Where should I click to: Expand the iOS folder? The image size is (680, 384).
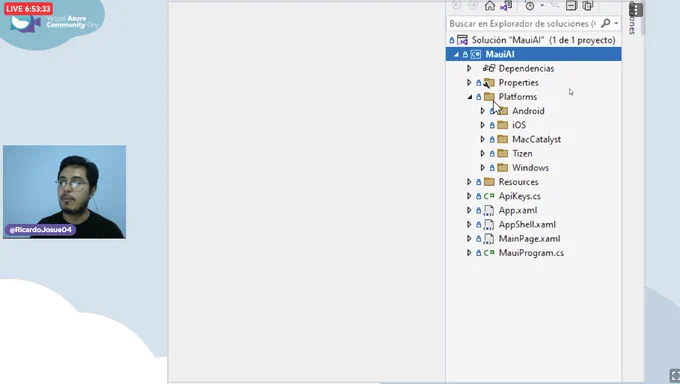(x=483, y=125)
